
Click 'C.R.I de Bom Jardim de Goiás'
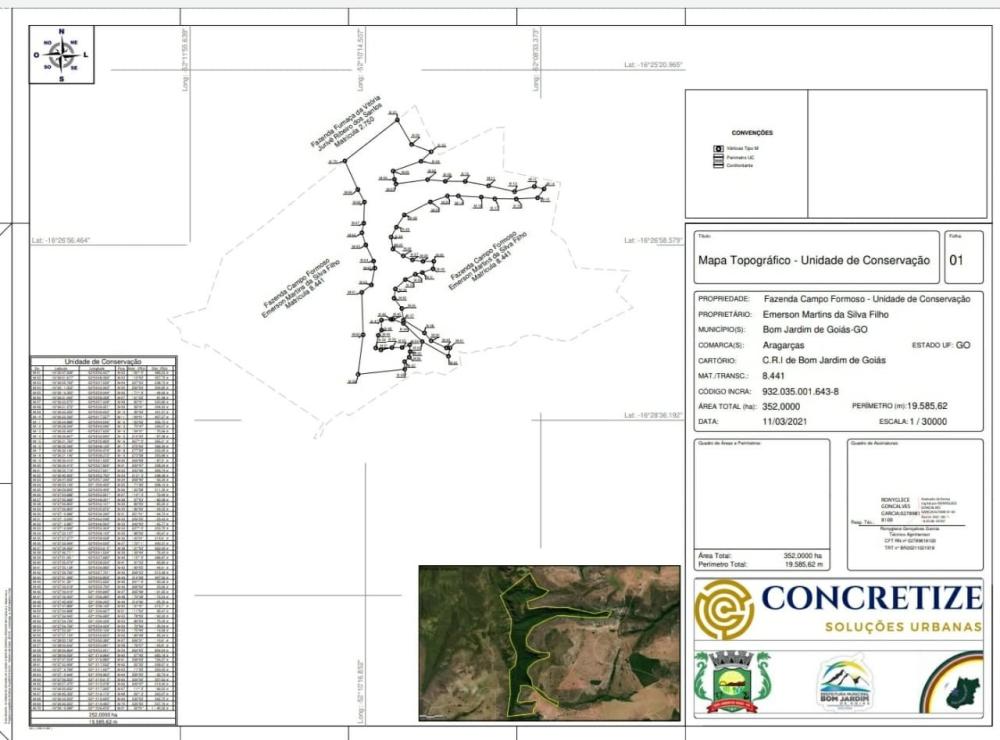click(824, 360)
